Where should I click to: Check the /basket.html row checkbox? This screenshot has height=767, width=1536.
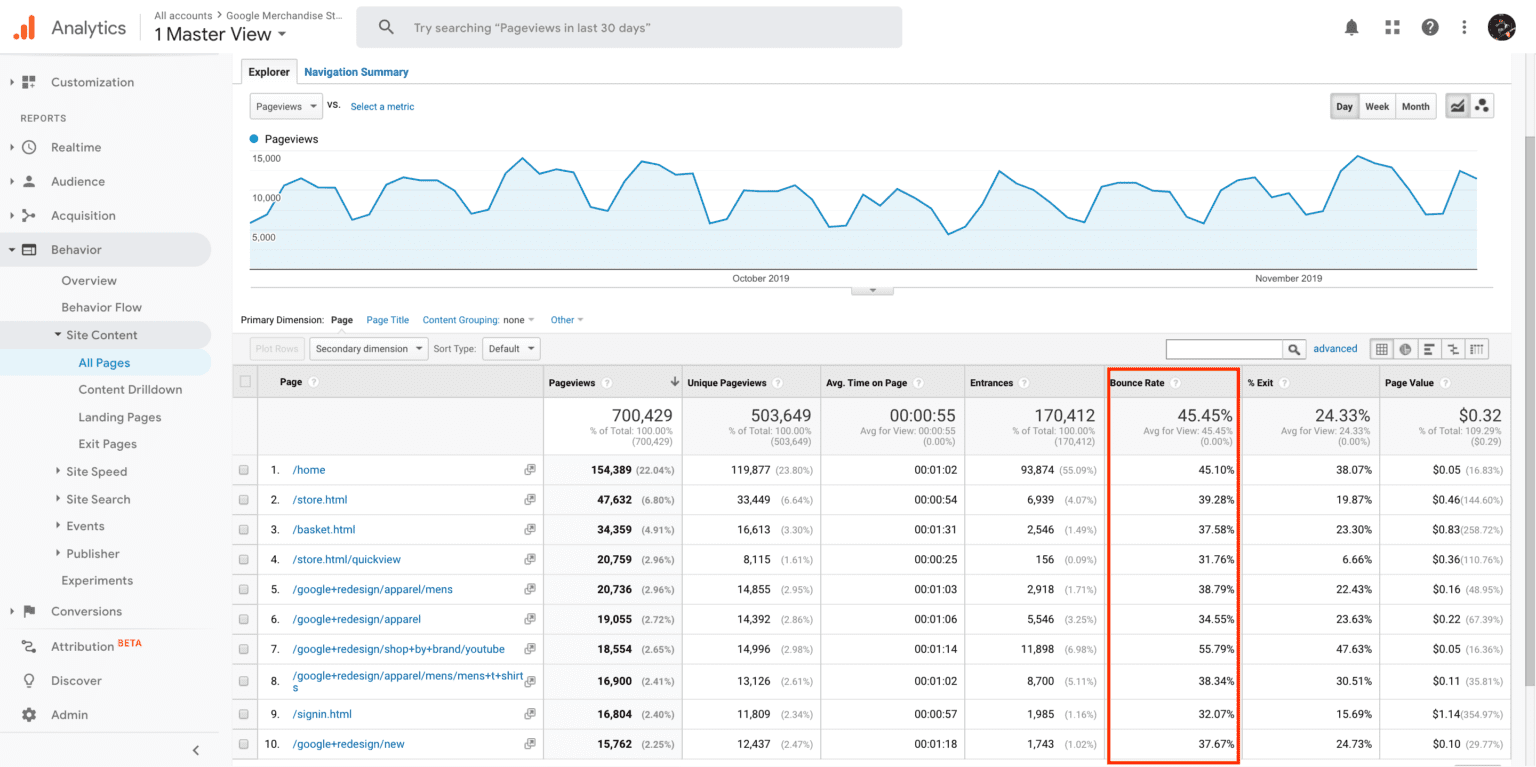244,530
